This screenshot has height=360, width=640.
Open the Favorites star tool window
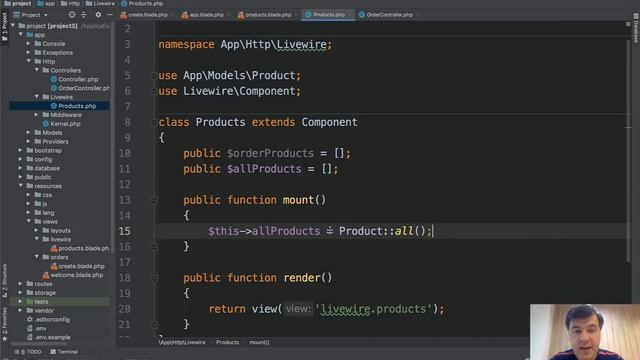click(x=4, y=325)
